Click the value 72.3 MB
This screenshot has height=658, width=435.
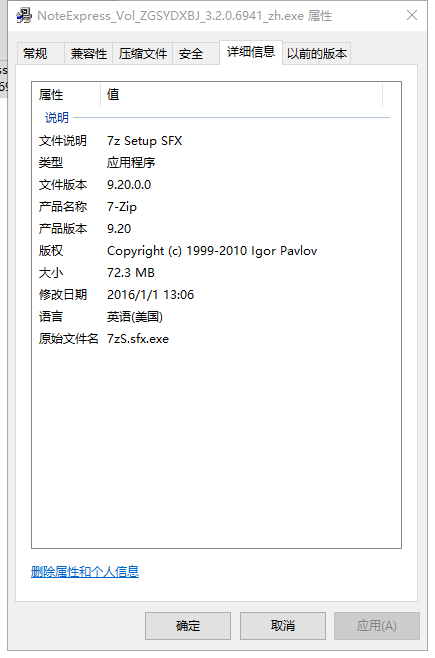pos(131,273)
